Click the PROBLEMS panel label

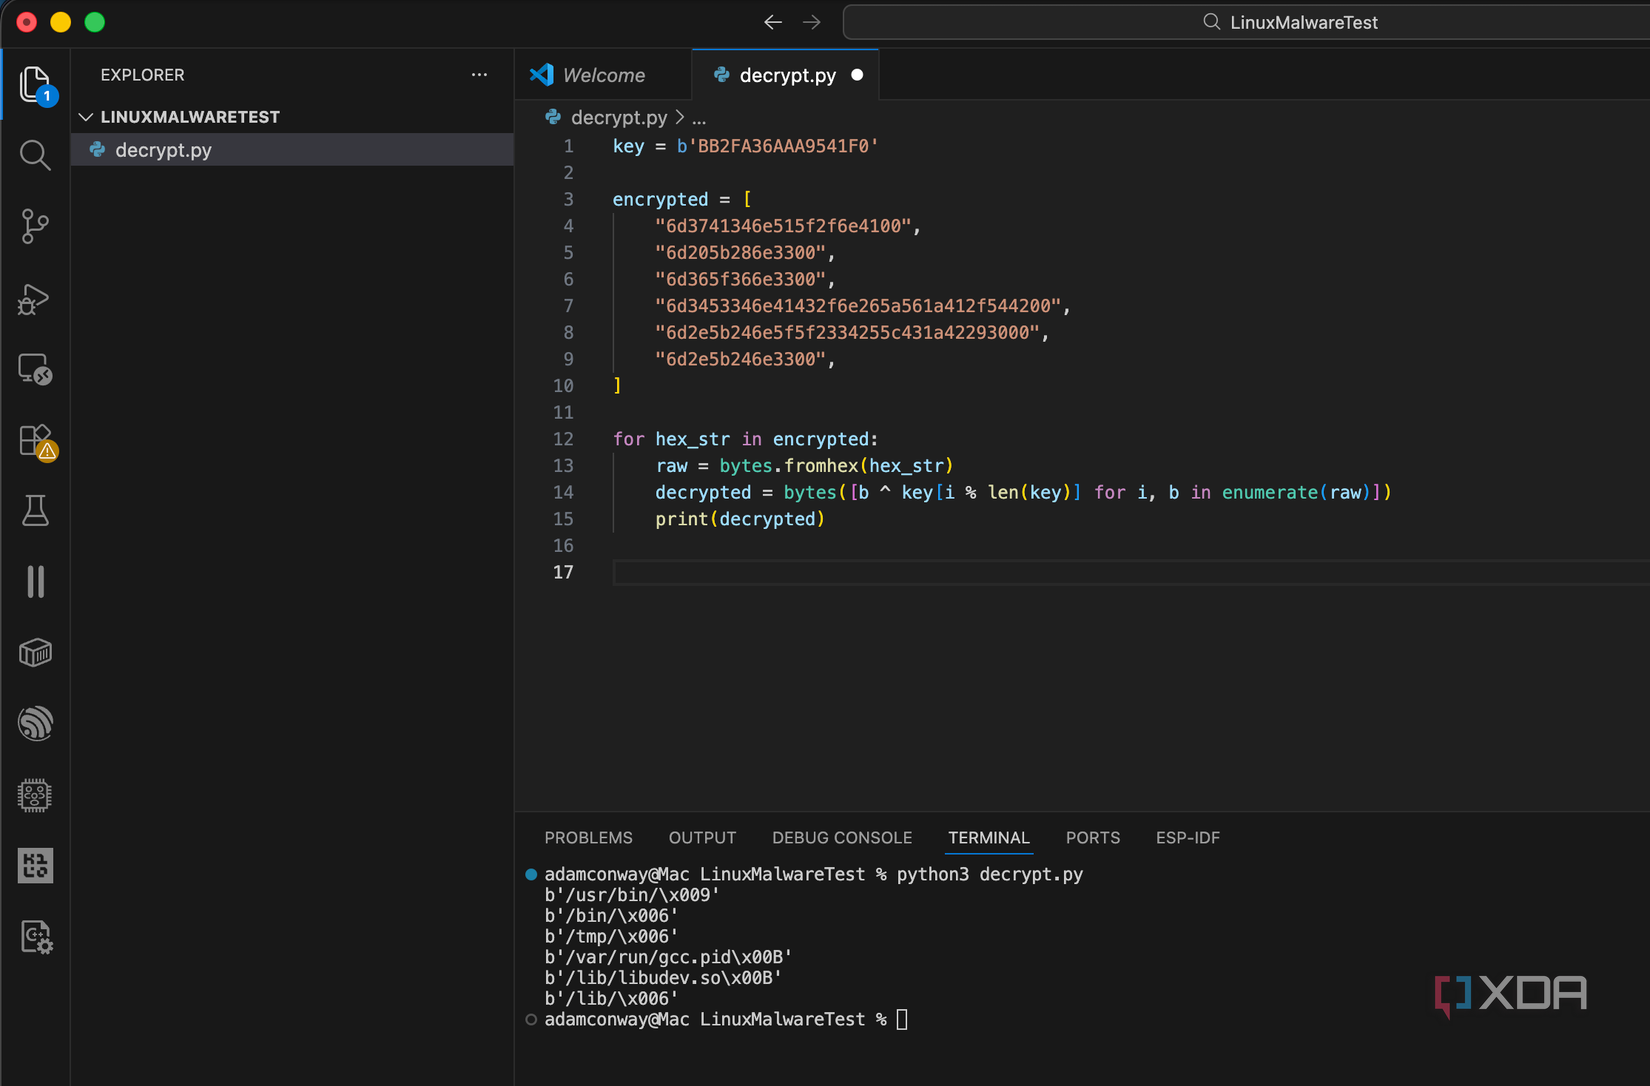pos(588,838)
